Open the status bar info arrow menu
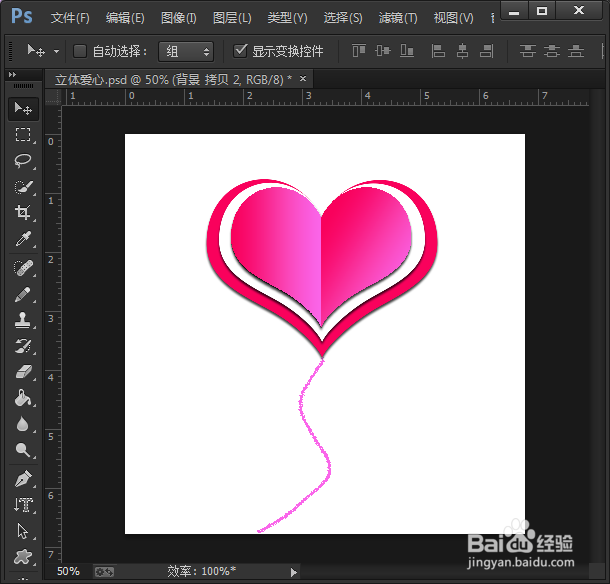Viewport: 610px width, 584px height. point(294,572)
